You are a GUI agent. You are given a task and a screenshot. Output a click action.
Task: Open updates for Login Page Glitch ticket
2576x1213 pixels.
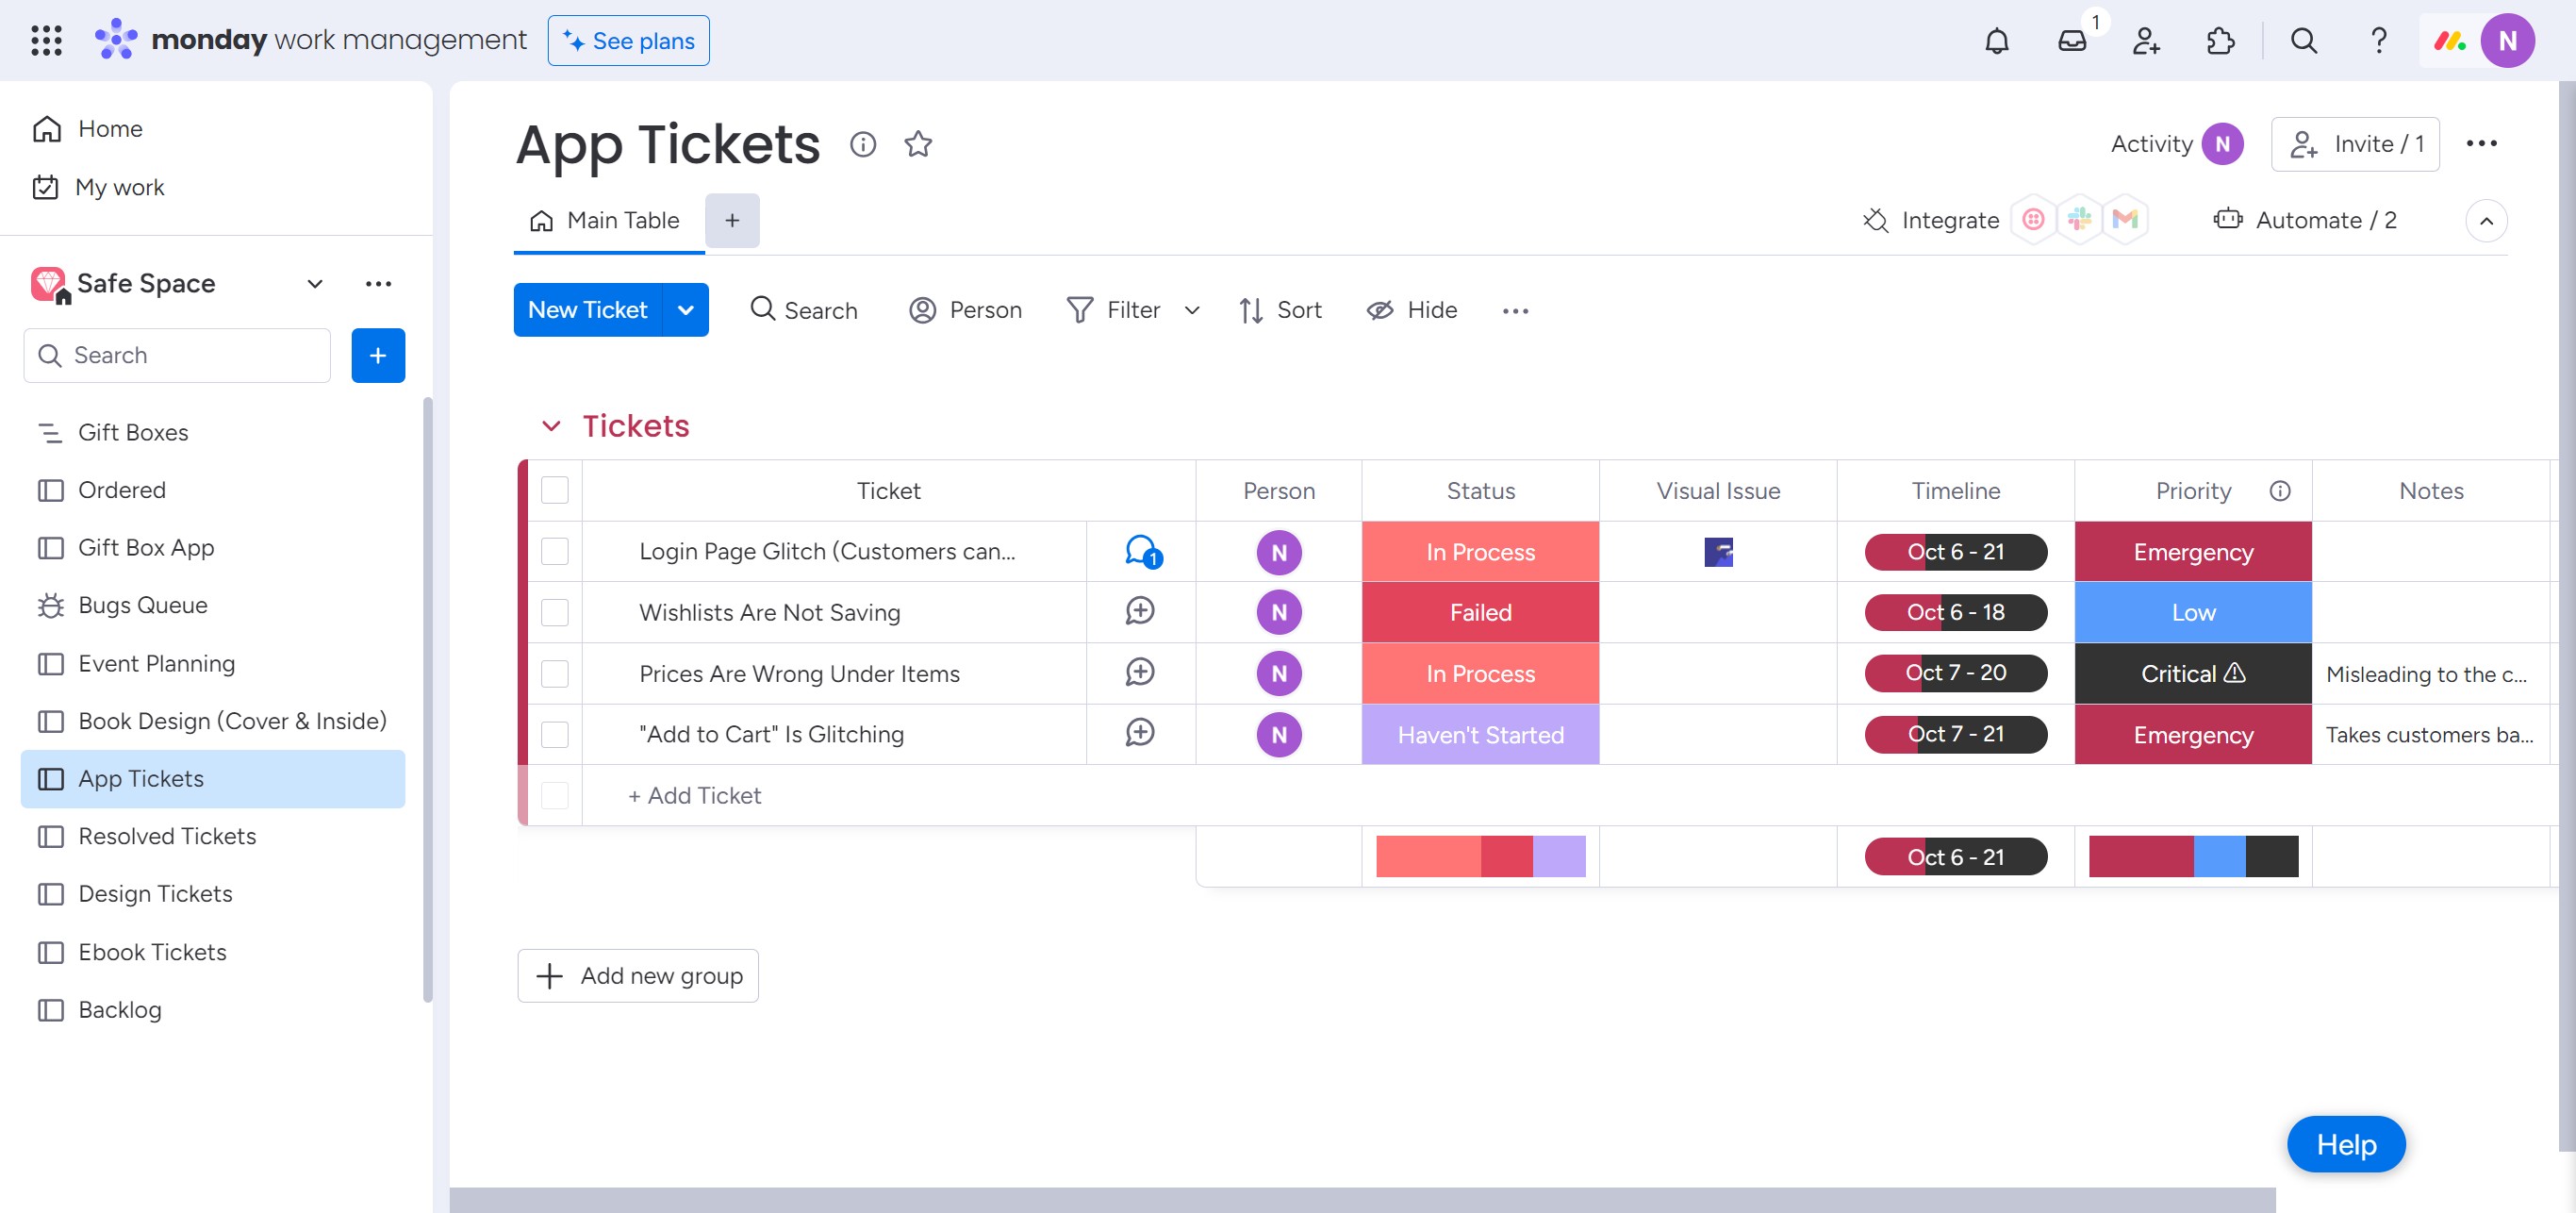click(x=1140, y=551)
